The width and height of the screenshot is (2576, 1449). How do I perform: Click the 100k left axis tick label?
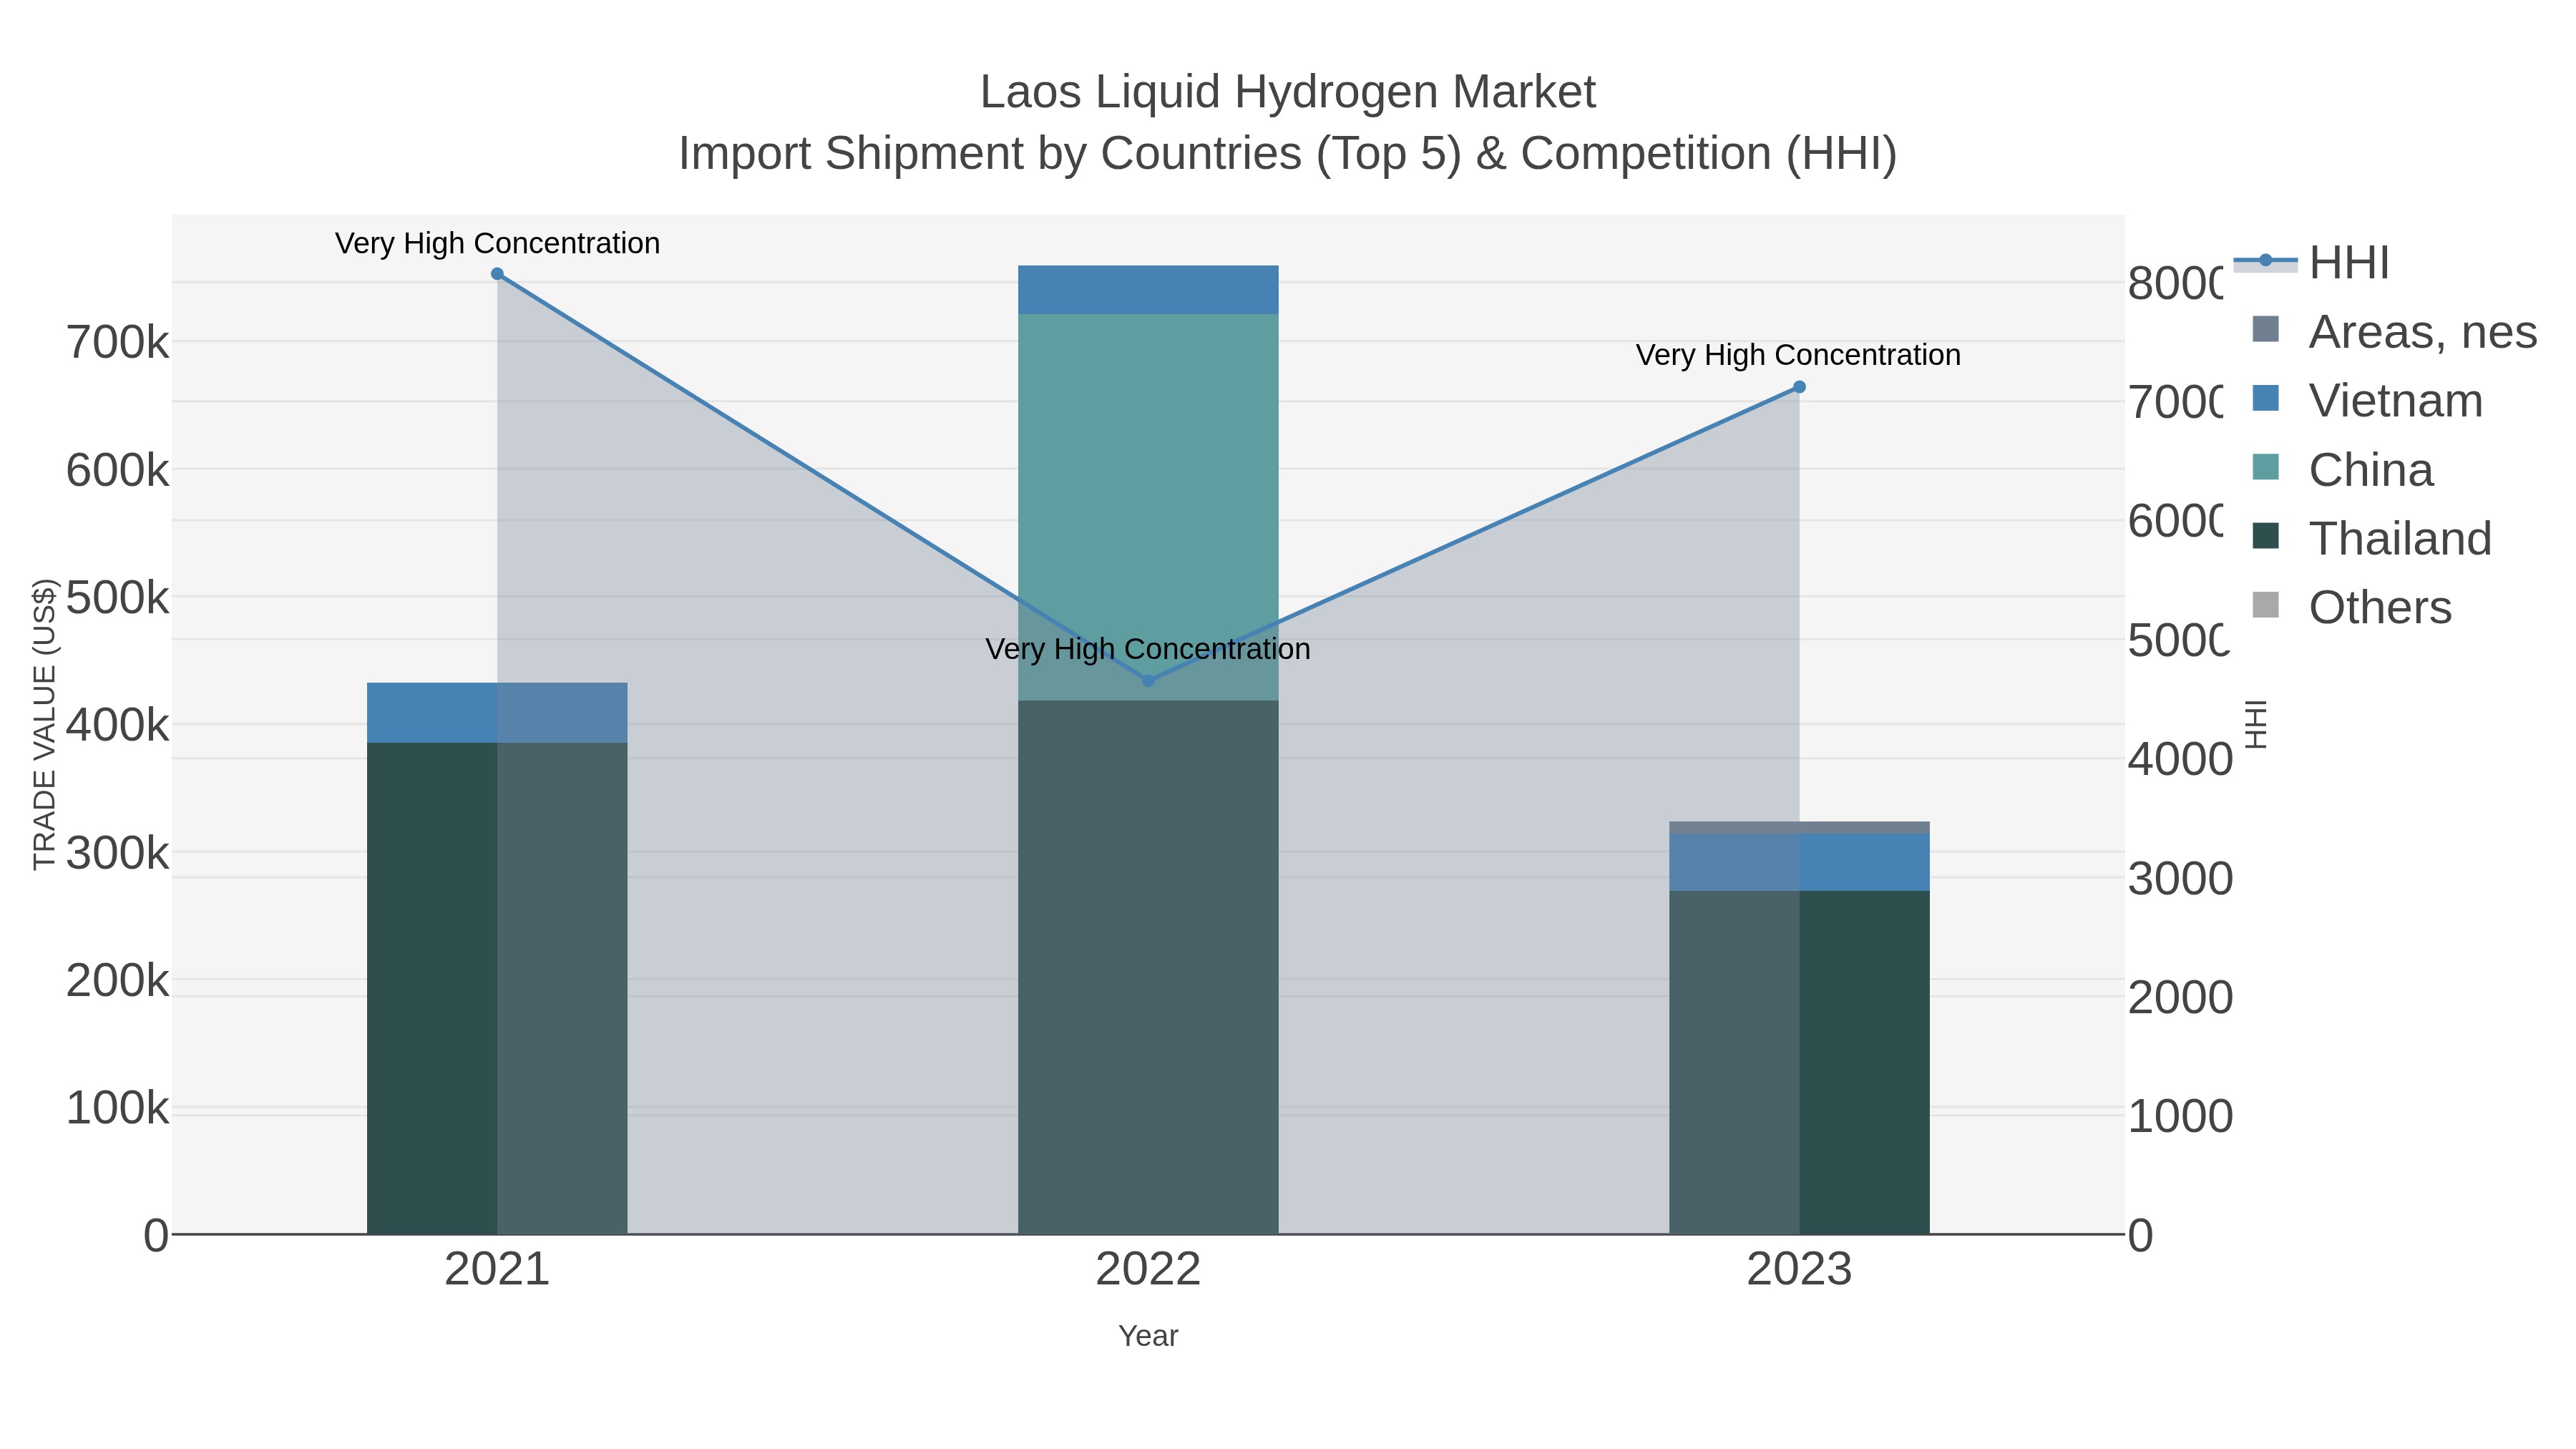118,1108
